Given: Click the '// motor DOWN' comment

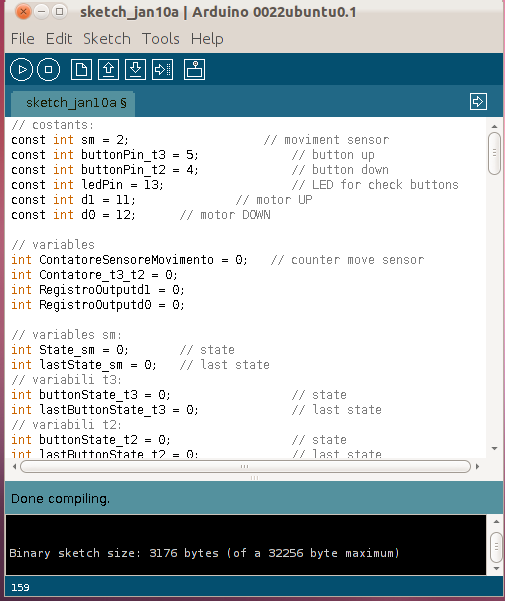Looking at the screenshot, I should coord(225,215).
